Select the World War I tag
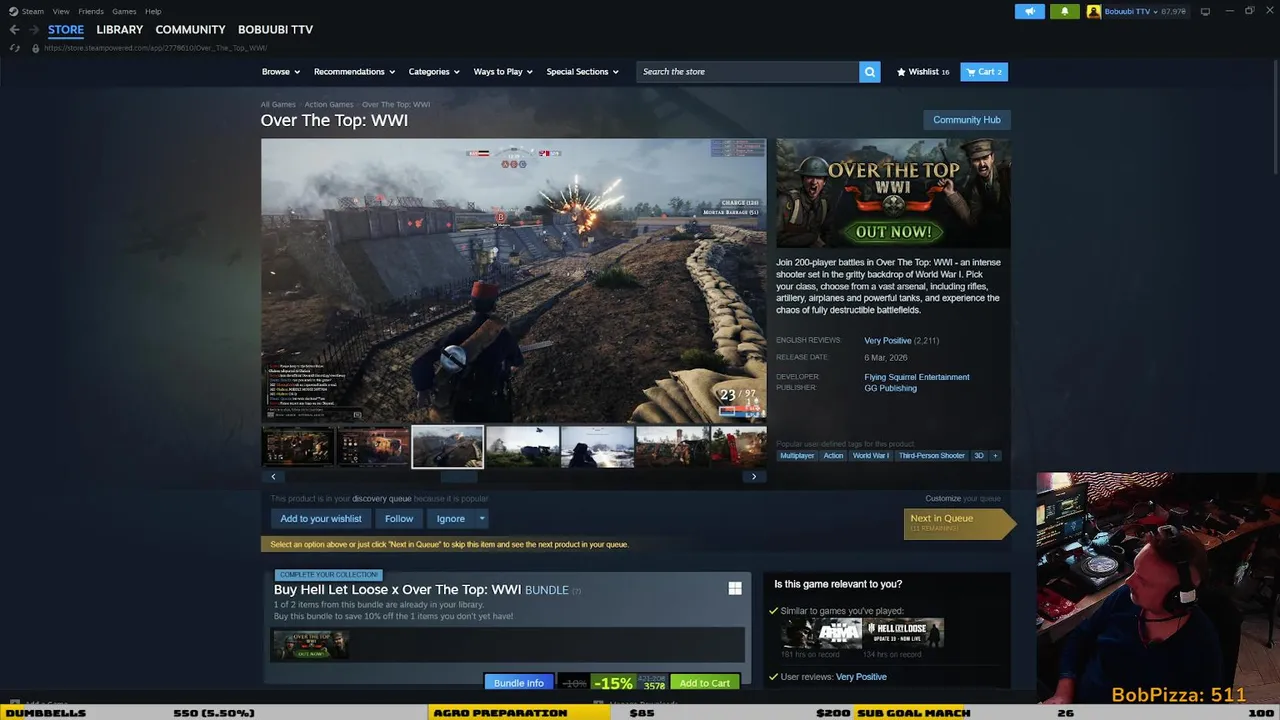Viewport: 1280px width, 720px height. click(x=870, y=456)
